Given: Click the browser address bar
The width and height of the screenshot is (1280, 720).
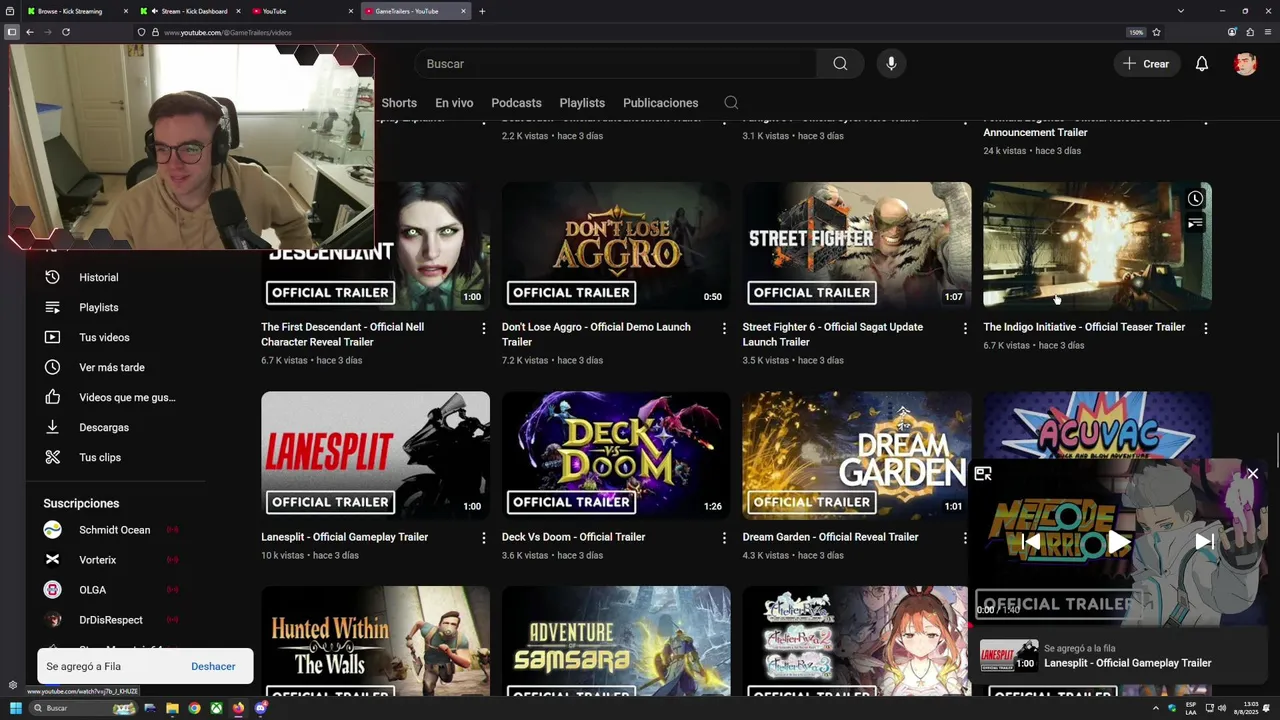Looking at the screenshot, I should pos(640,32).
